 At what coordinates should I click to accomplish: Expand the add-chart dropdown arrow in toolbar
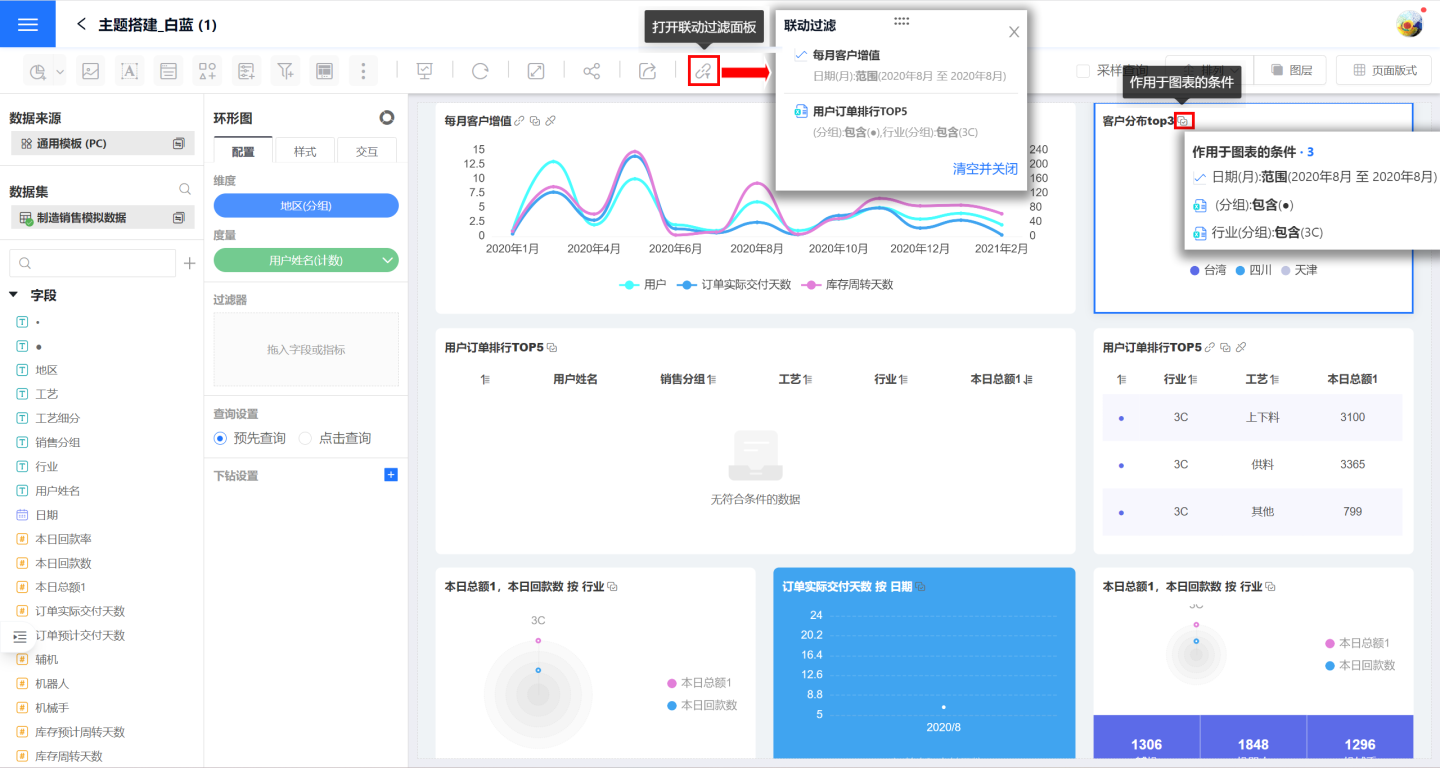tap(60, 71)
